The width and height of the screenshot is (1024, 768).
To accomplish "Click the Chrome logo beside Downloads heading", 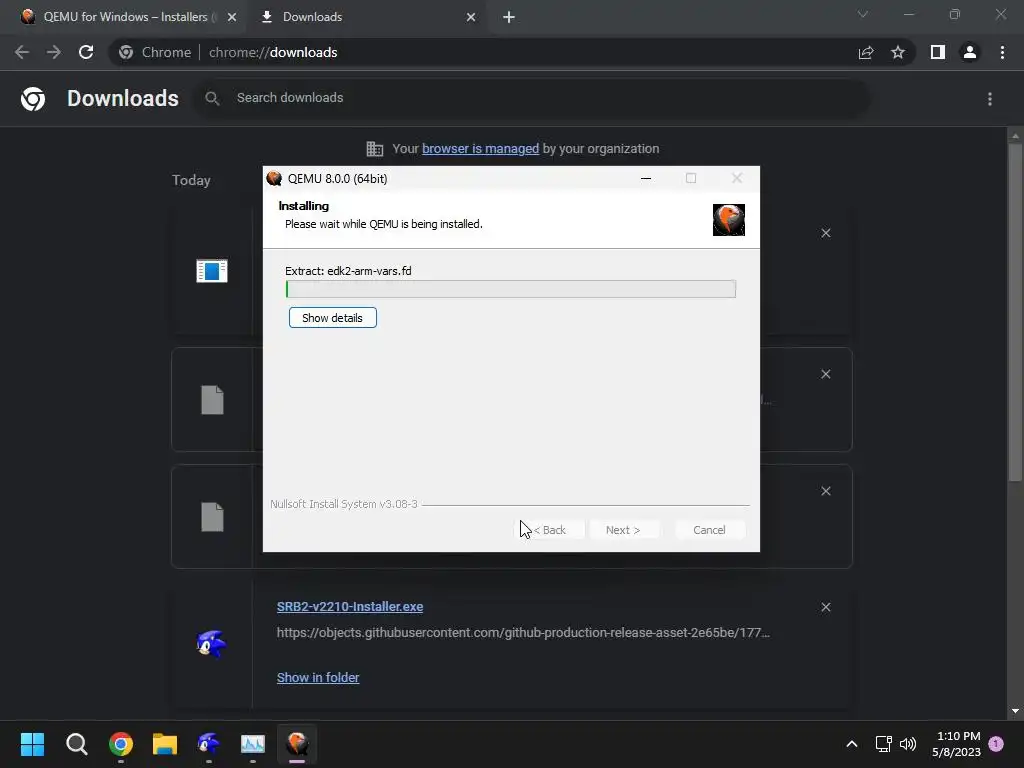I will (x=33, y=99).
